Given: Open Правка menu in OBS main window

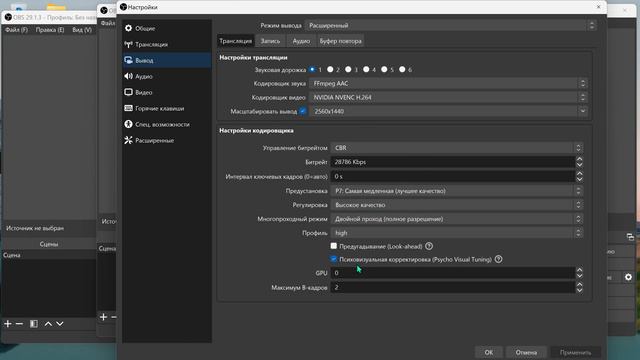Looking at the screenshot, I should (x=50, y=30).
